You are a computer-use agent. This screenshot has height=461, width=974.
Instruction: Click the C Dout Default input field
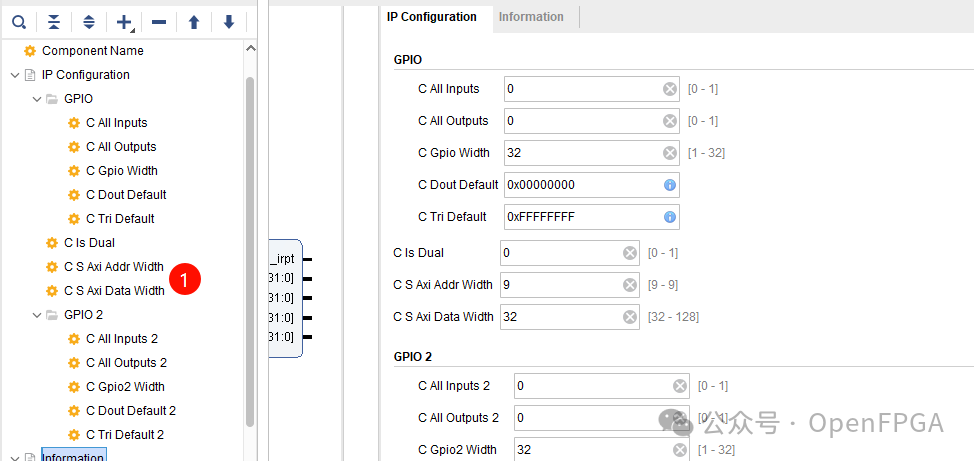(x=591, y=185)
